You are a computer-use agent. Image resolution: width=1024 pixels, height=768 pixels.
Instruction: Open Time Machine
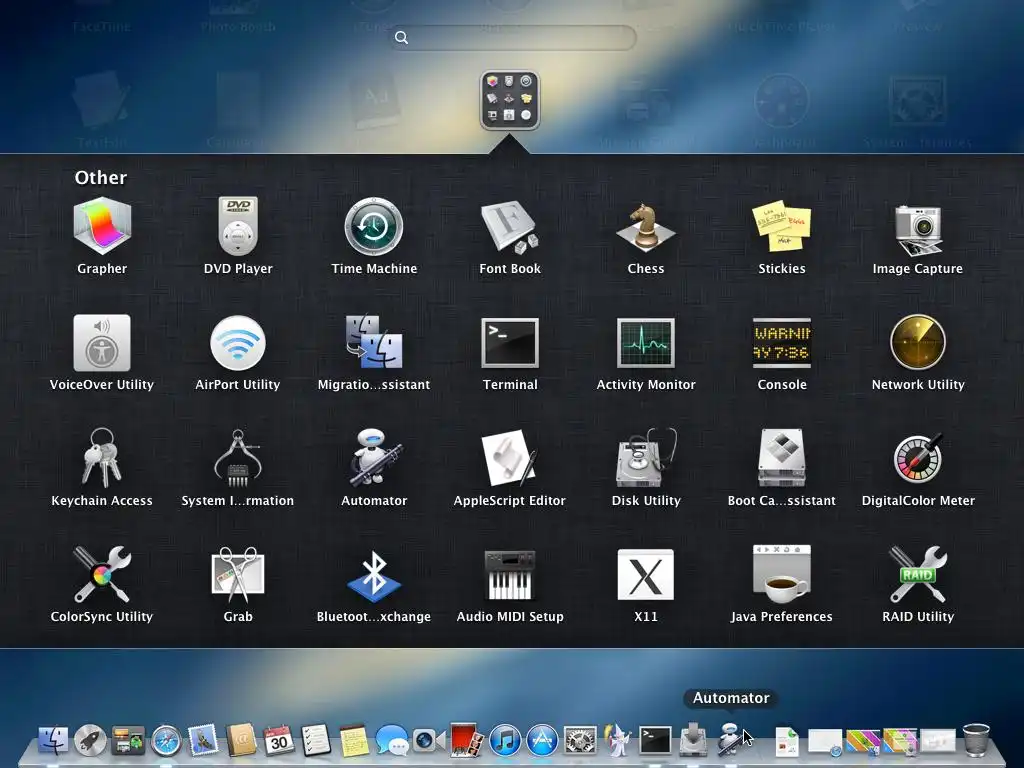(374, 226)
